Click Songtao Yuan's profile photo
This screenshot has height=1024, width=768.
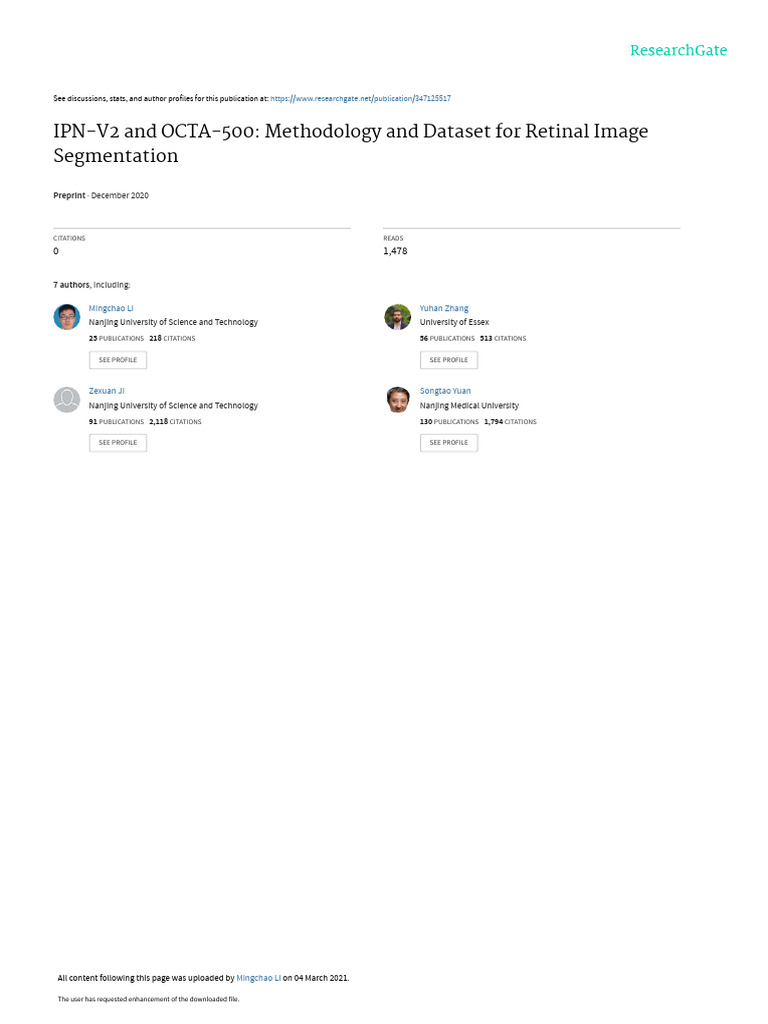[397, 400]
